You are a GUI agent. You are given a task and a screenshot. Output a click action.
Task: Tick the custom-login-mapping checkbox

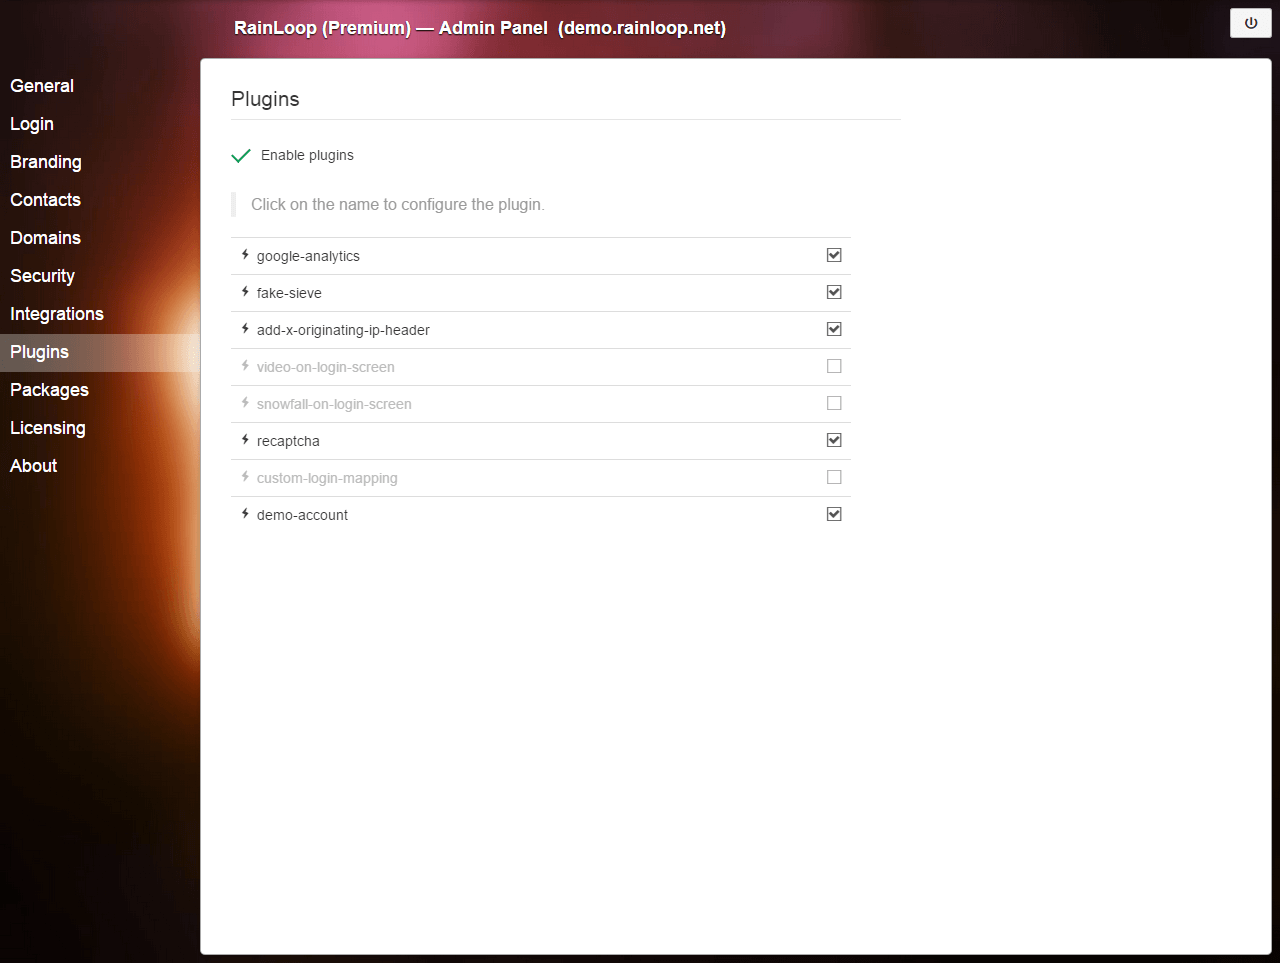(x=834, y=477)
